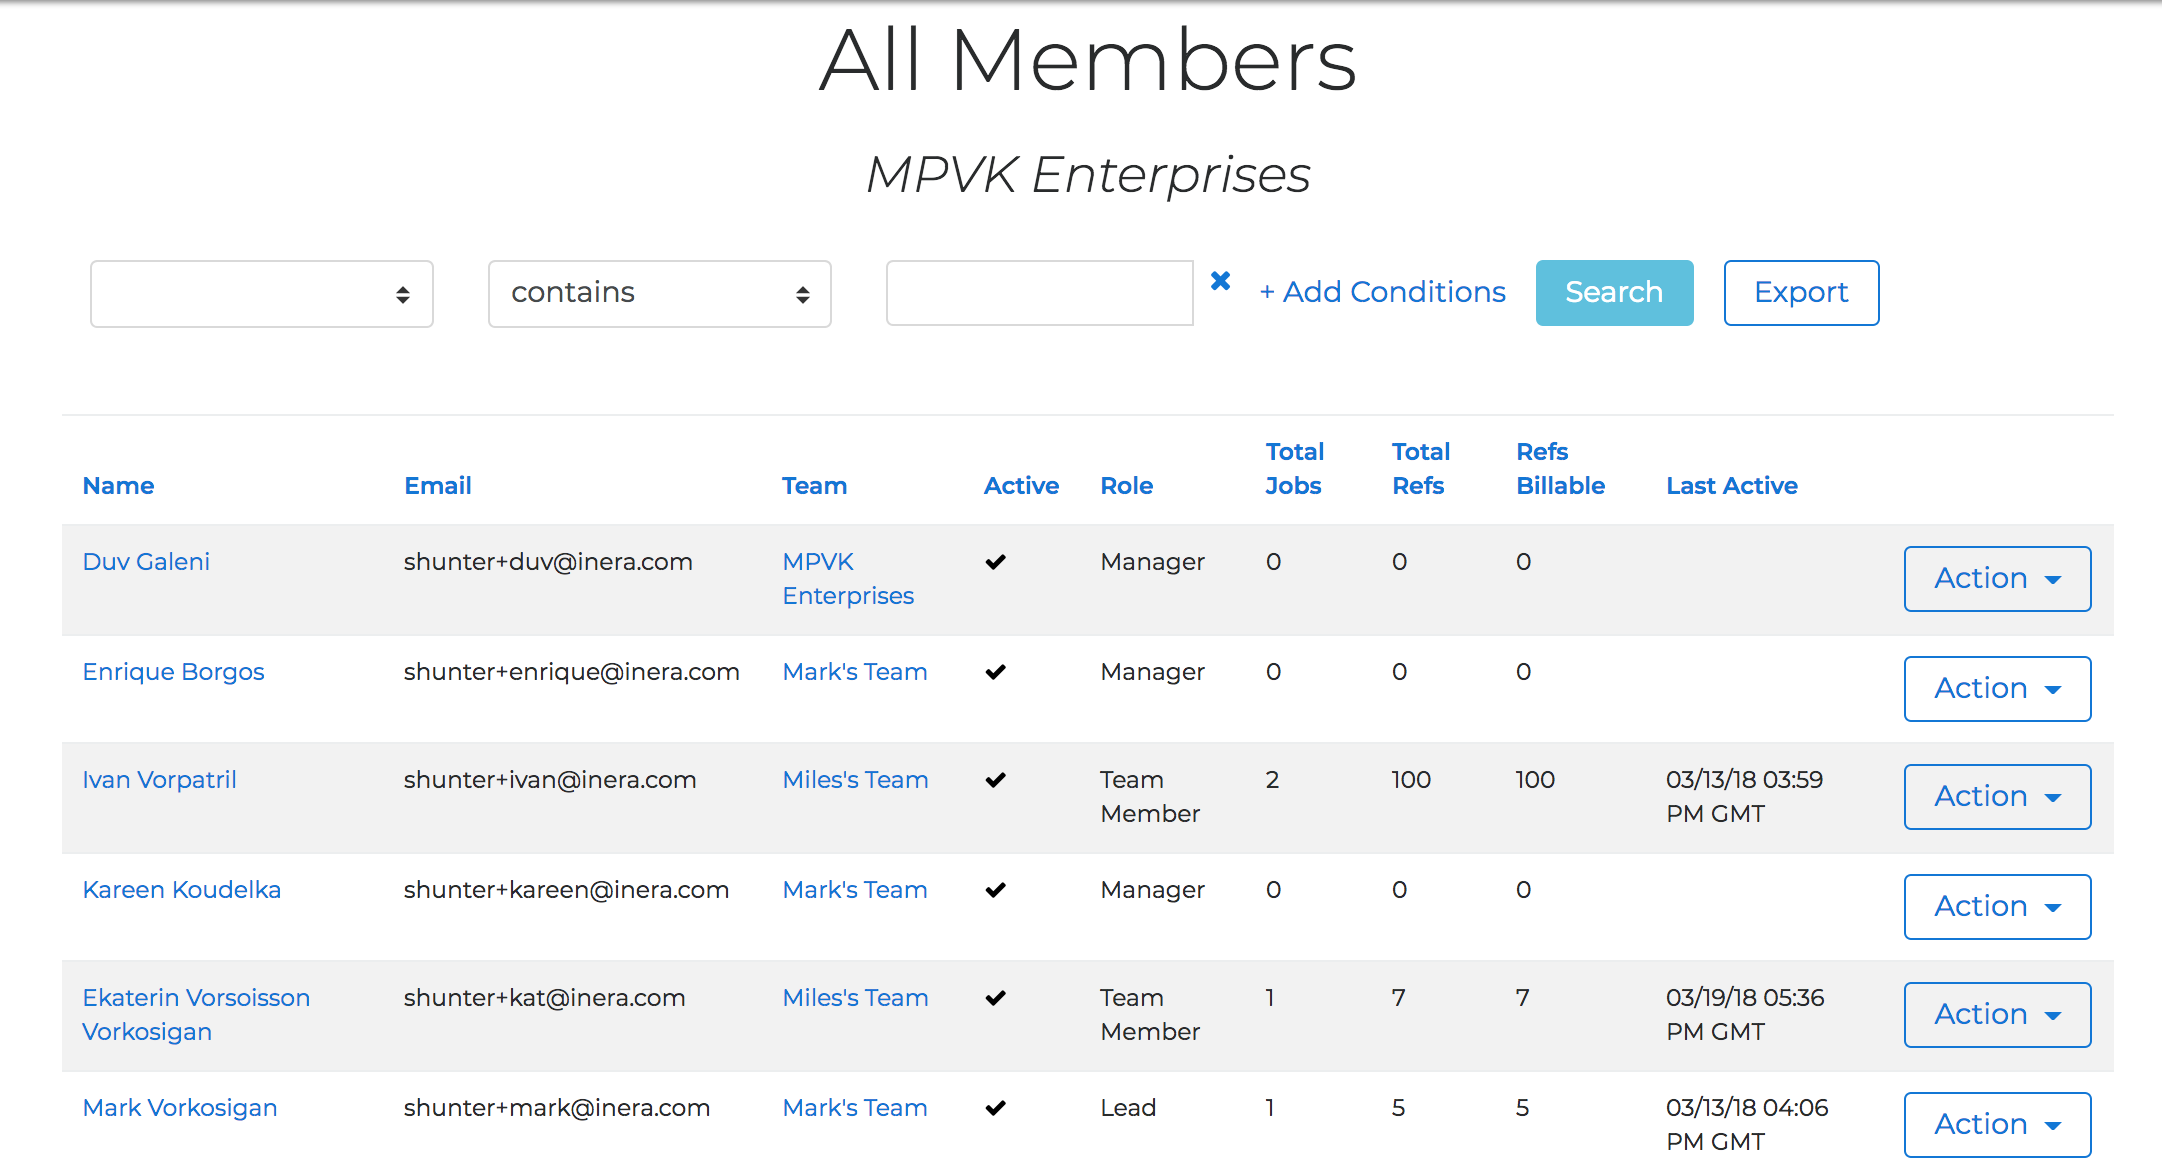Expand Action dropdown for Mark Vorkosigan

click(x=1997, y=1125)
